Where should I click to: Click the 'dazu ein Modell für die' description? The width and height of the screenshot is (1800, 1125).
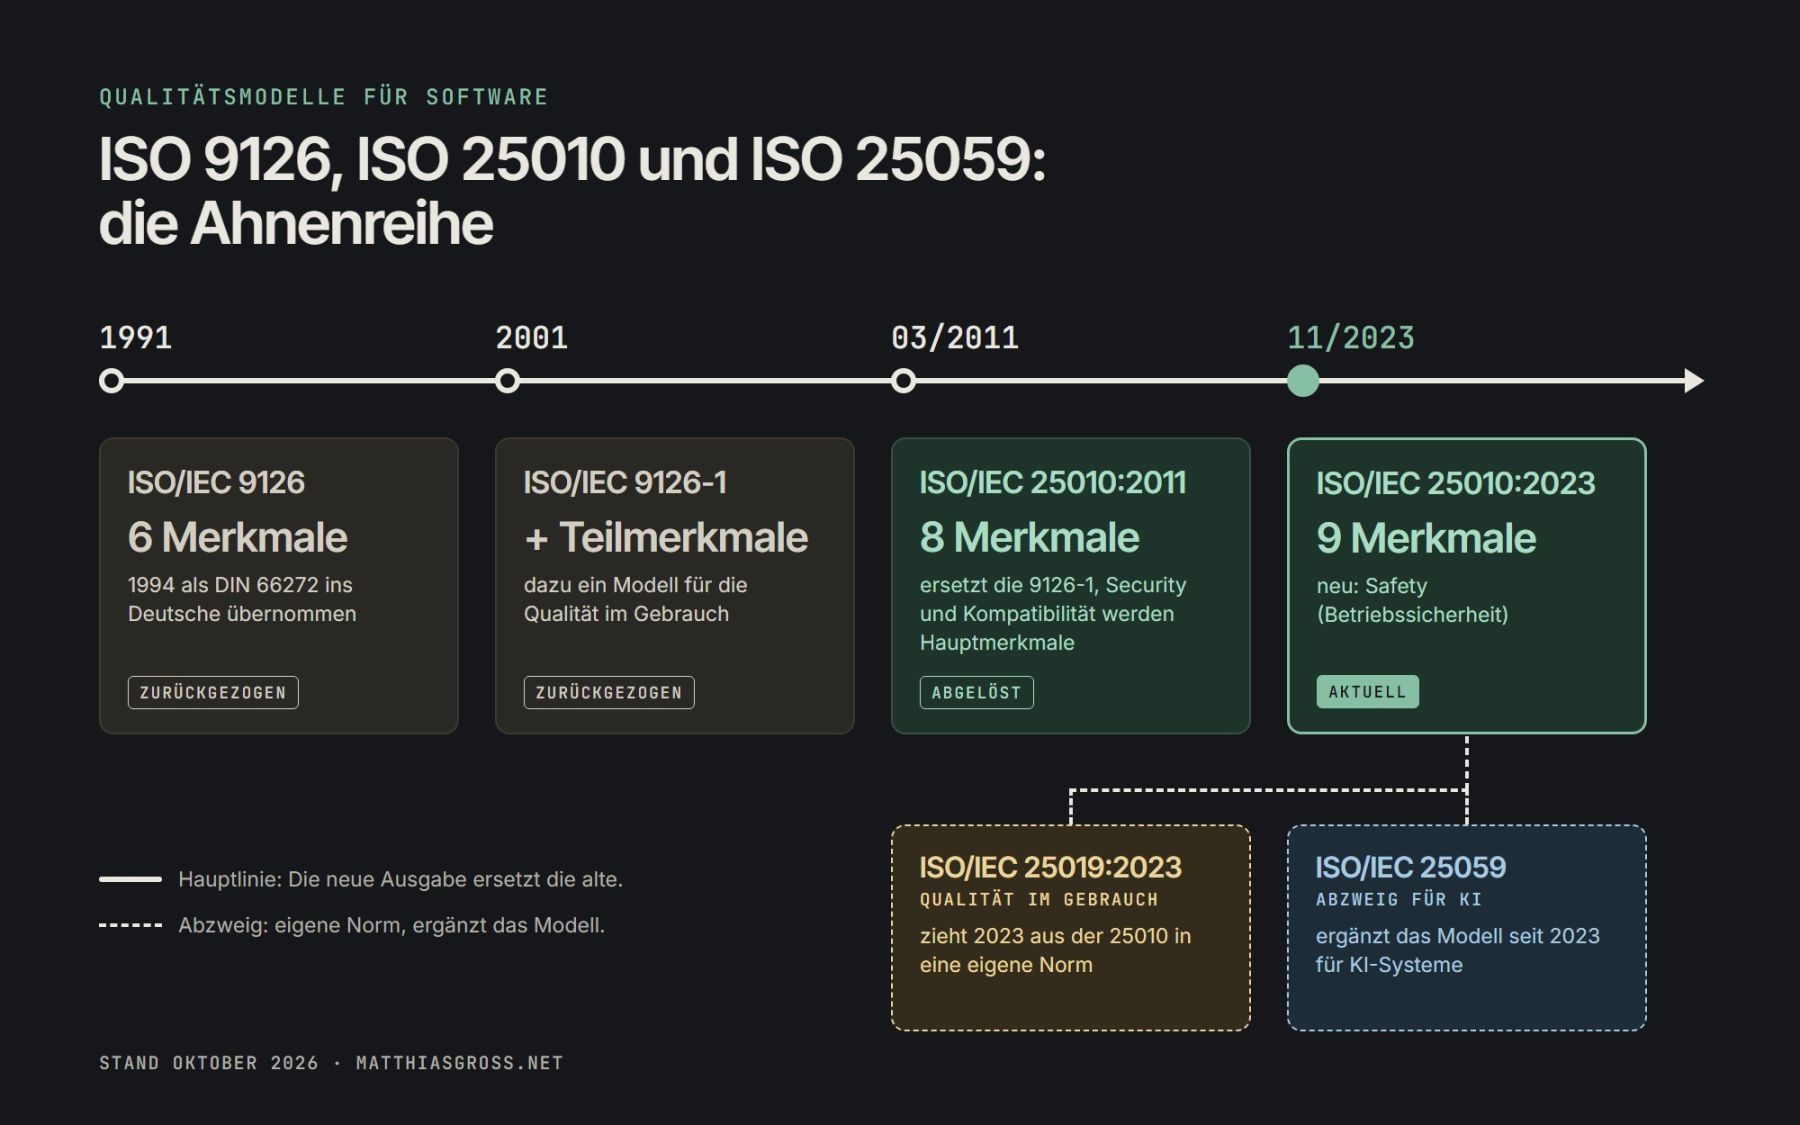coord(635,599)
